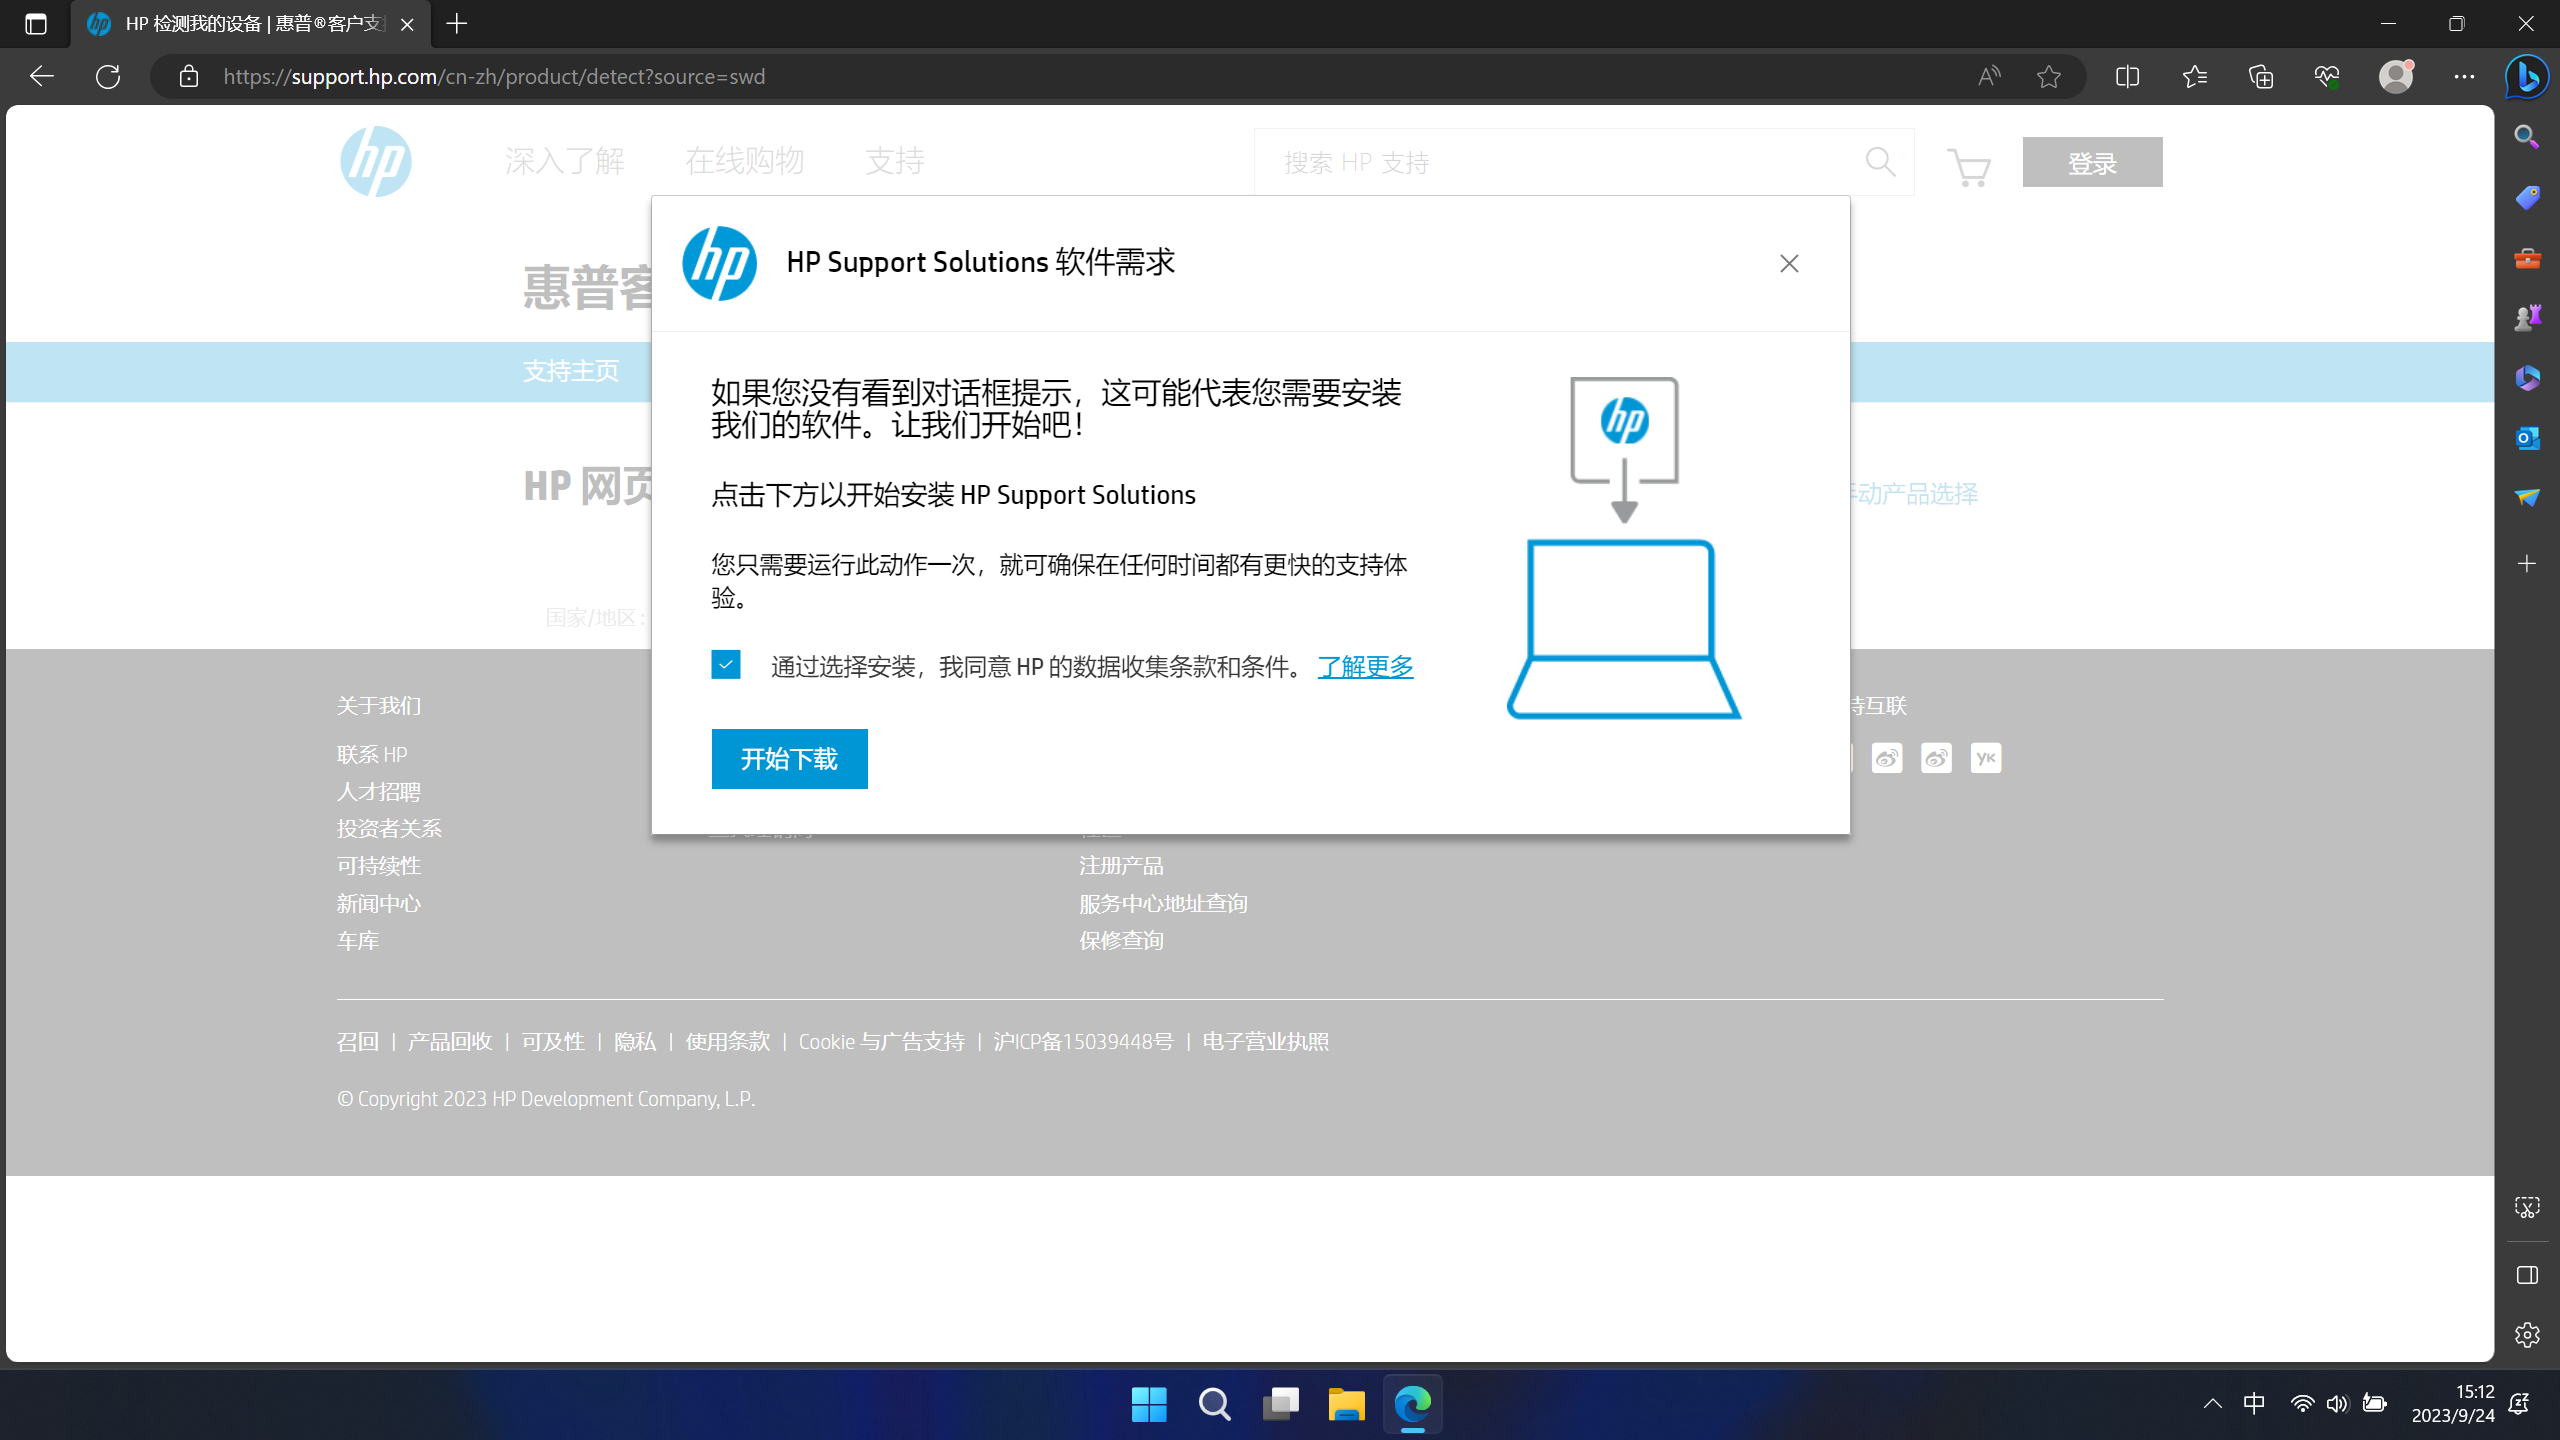Open File Explorer from the taskbar
This screenshot has width=2560, height=1440.
click(1346, 1404)
